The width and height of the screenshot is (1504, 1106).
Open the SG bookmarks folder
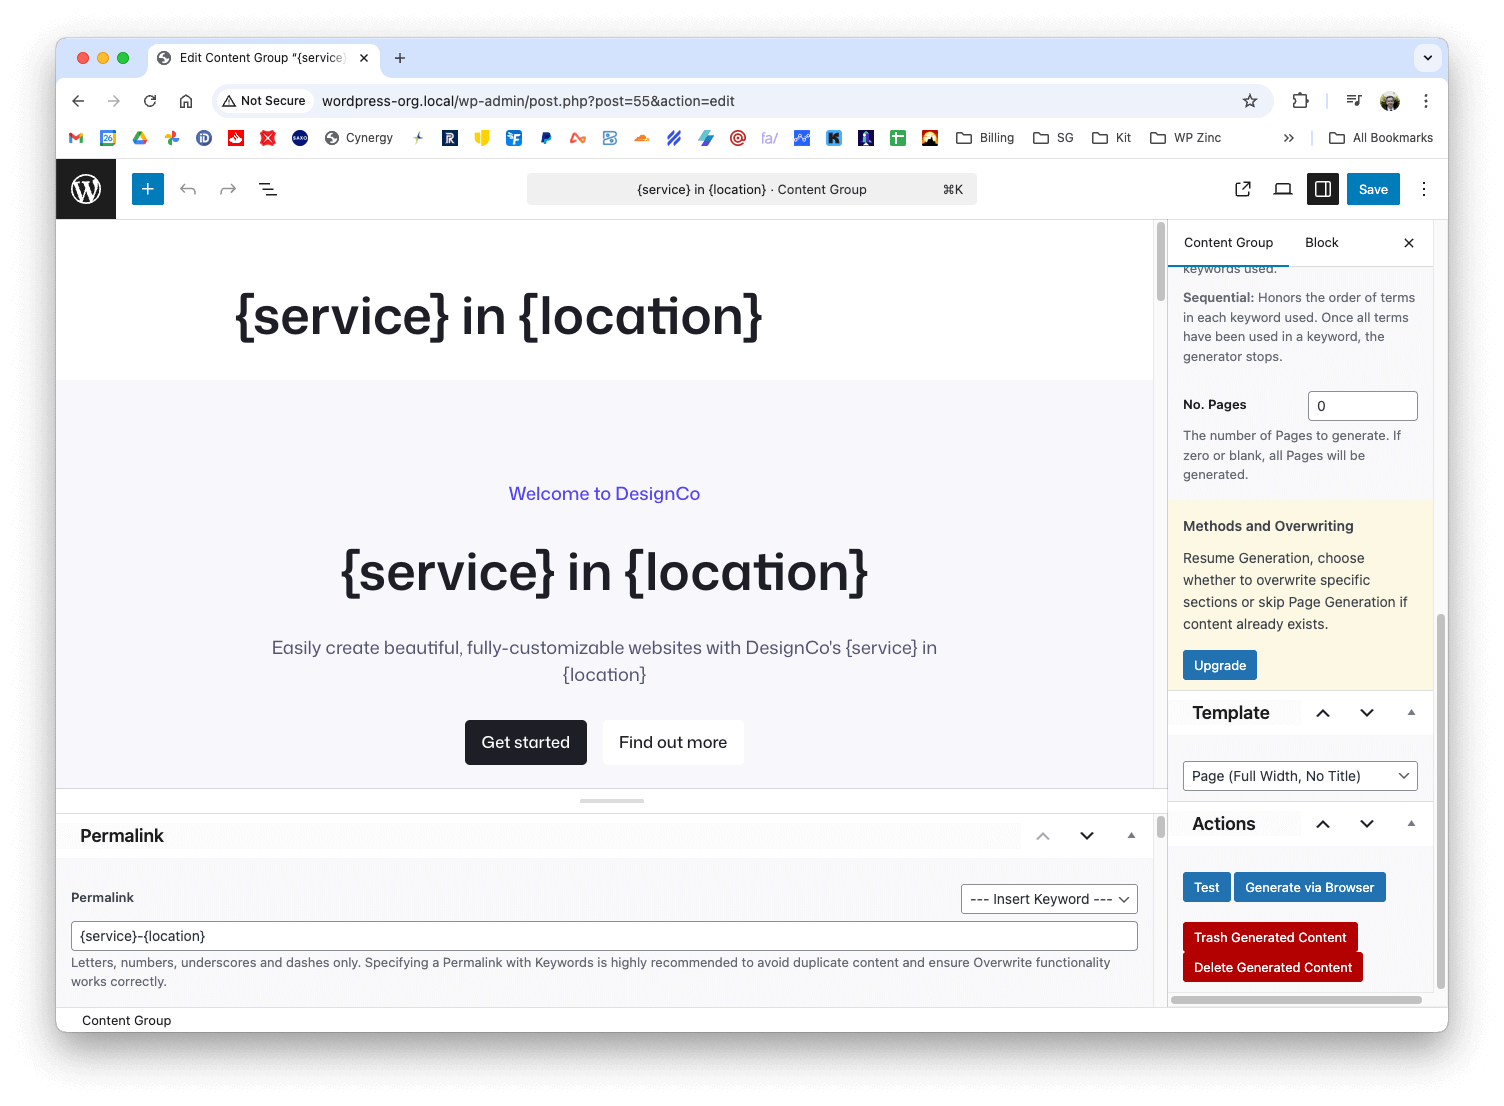(1053, 138)
